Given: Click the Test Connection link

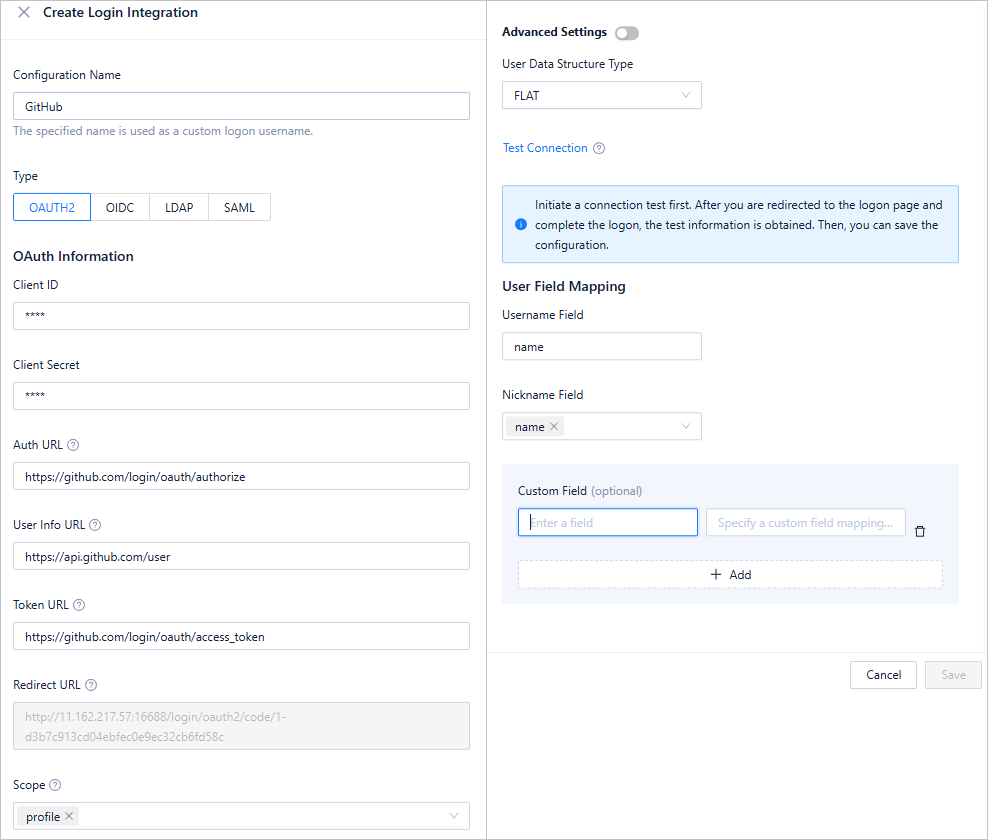Looking at the screenshot, I should coord(545,148).
